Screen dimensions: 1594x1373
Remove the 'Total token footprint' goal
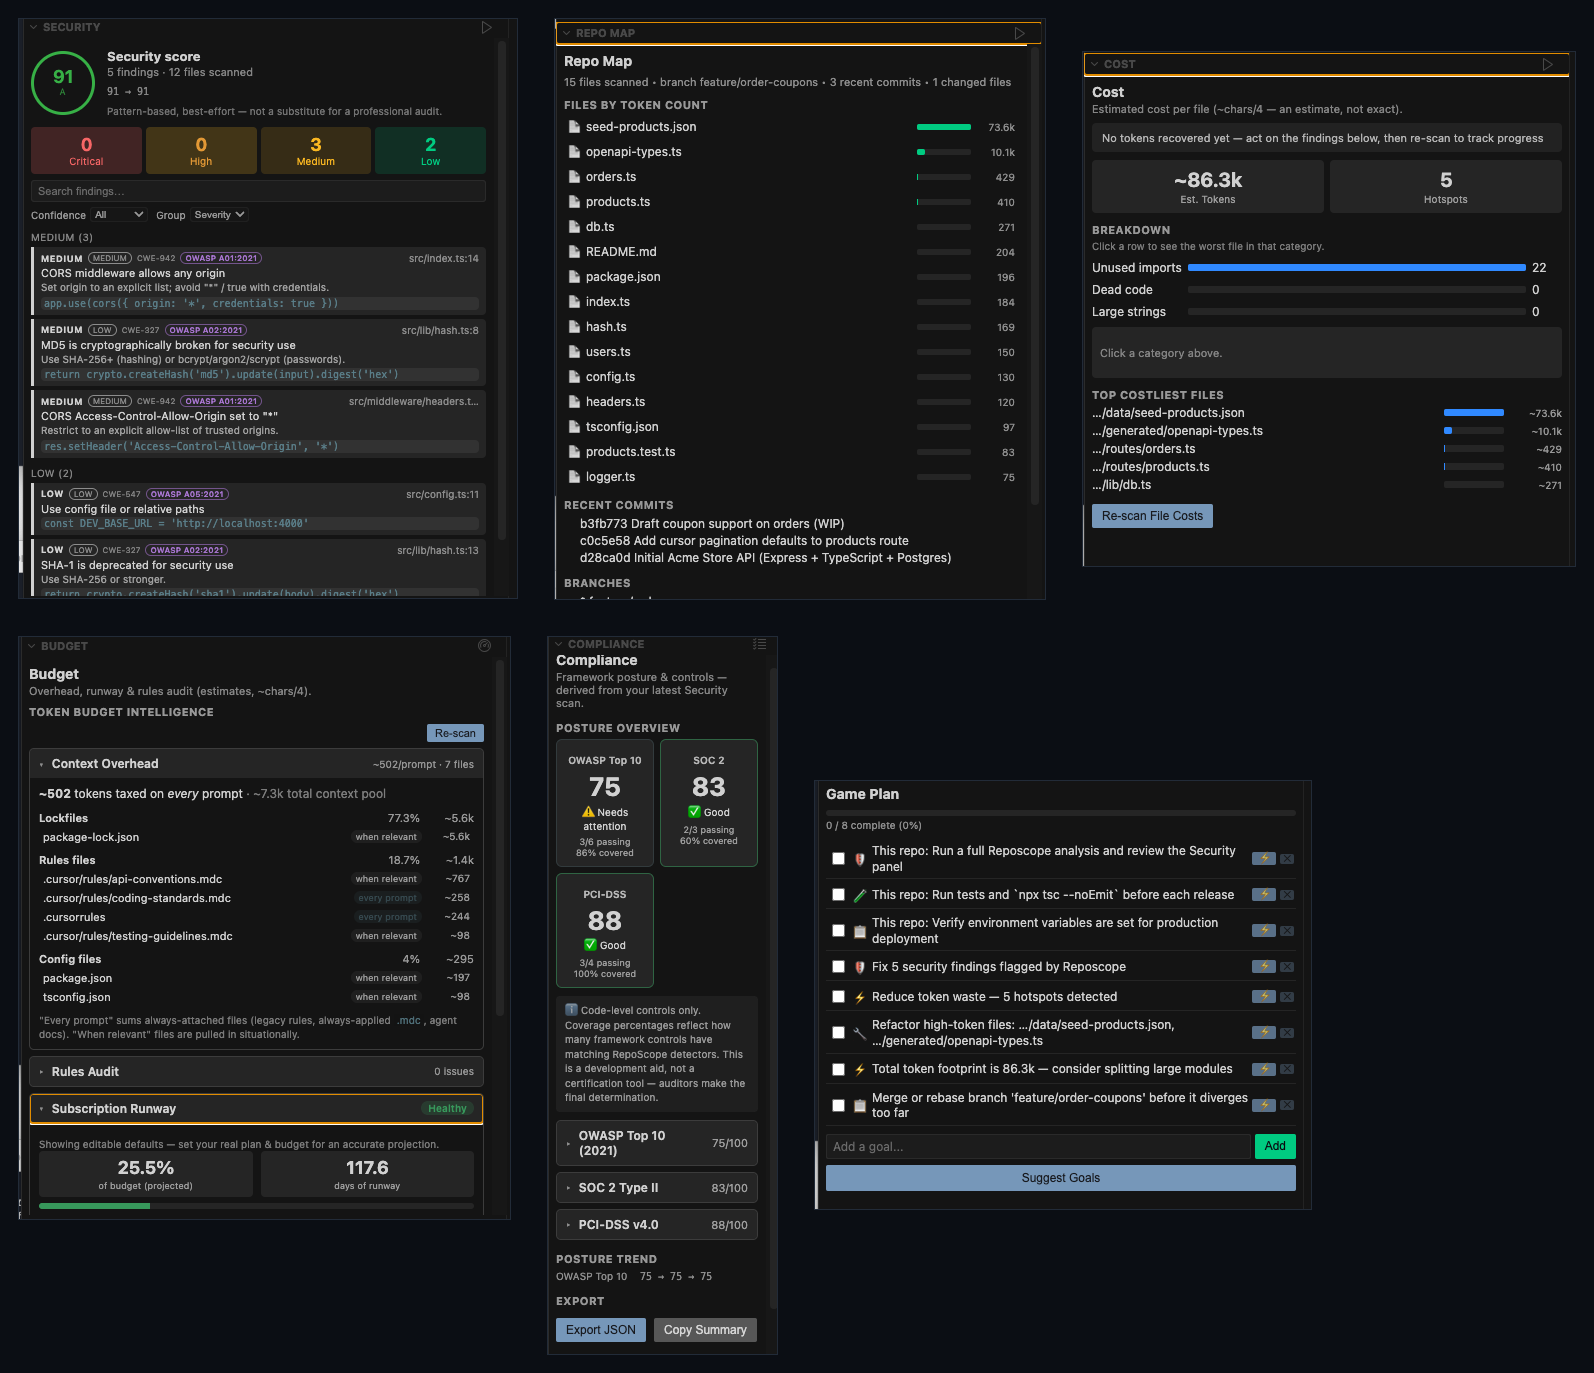click(x=1287, y=1069)
